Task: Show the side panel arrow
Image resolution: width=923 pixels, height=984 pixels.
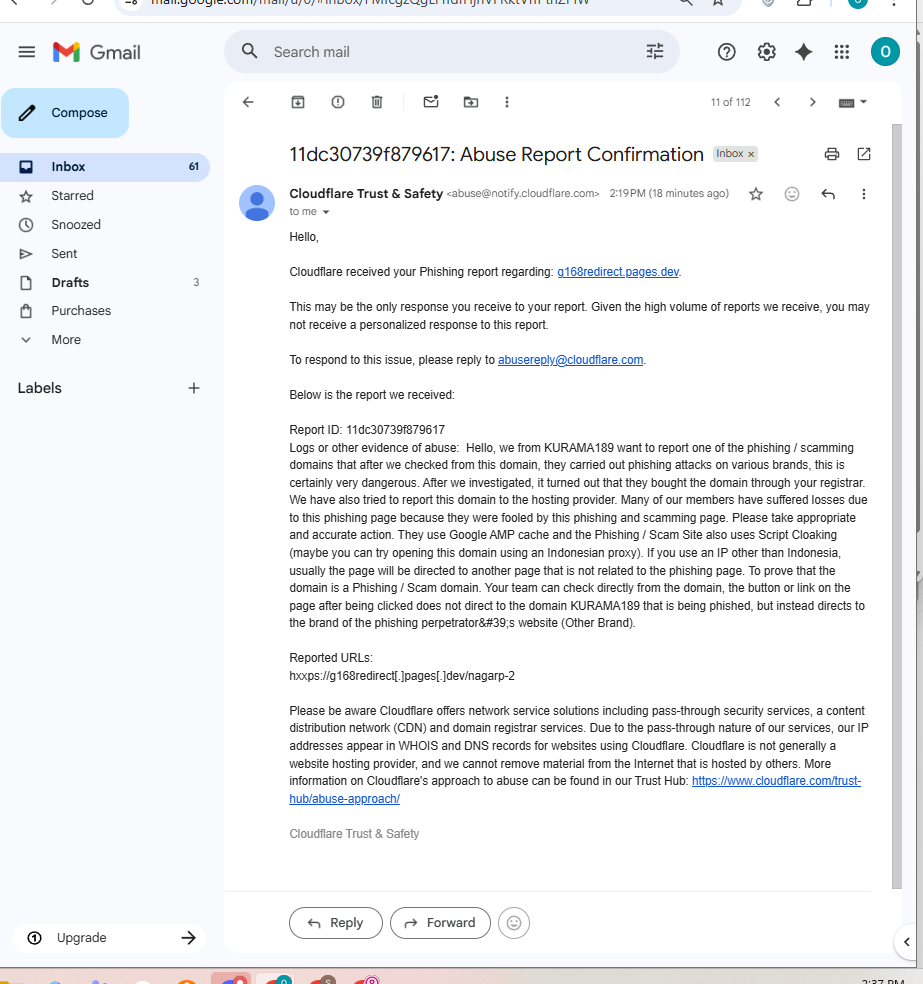Action: [907, 941]
